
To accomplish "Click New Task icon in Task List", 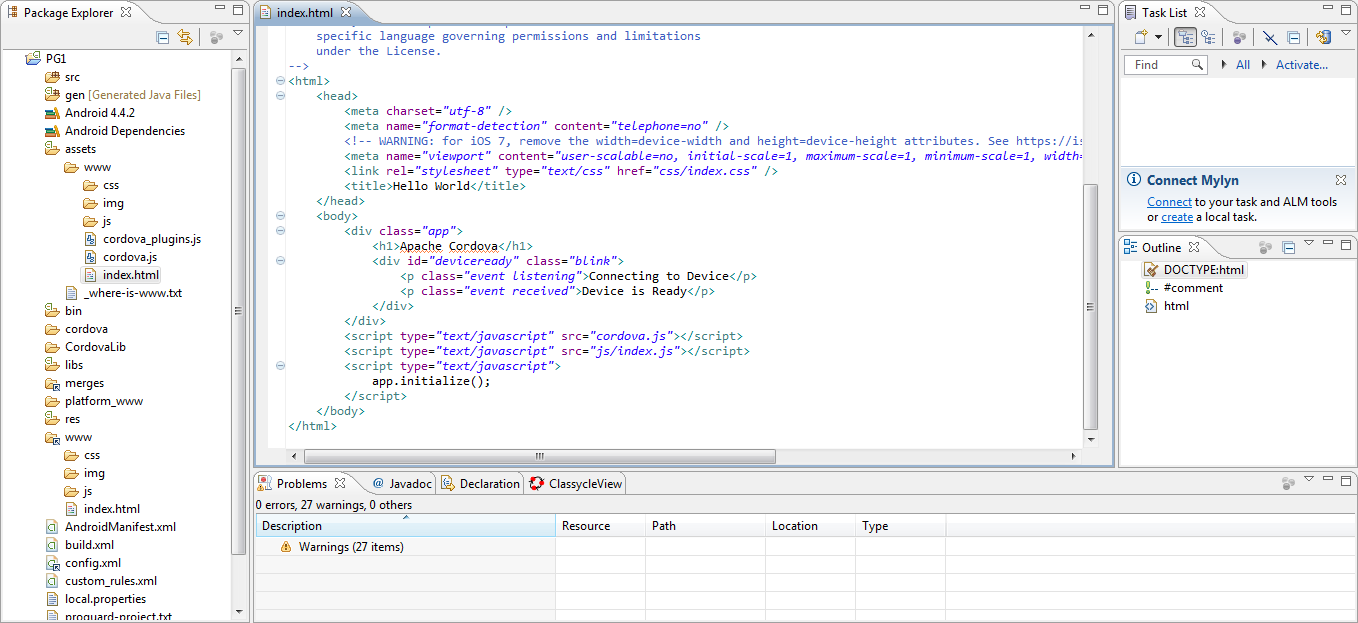I will (x=1141, y=37).
